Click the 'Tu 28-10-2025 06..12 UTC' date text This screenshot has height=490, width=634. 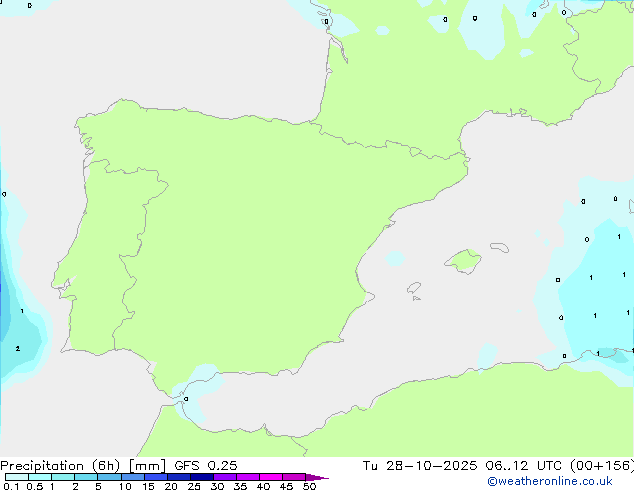tap(462, 466)
